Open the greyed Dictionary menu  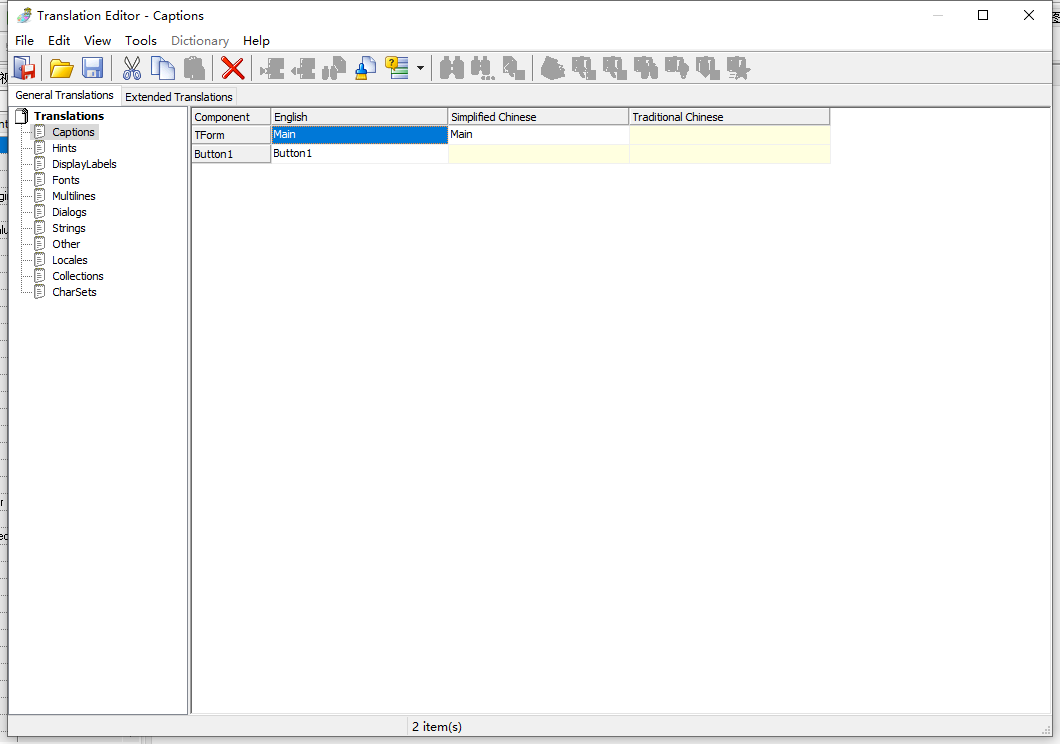point(200,41)
